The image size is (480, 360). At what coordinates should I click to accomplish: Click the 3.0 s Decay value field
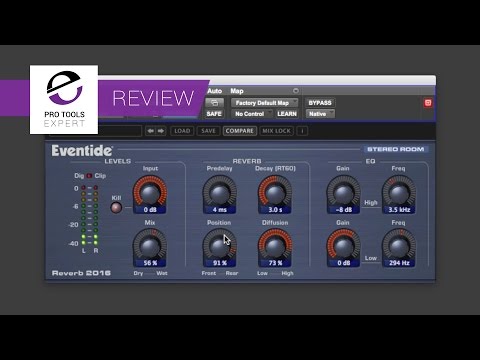pos(275,210)
